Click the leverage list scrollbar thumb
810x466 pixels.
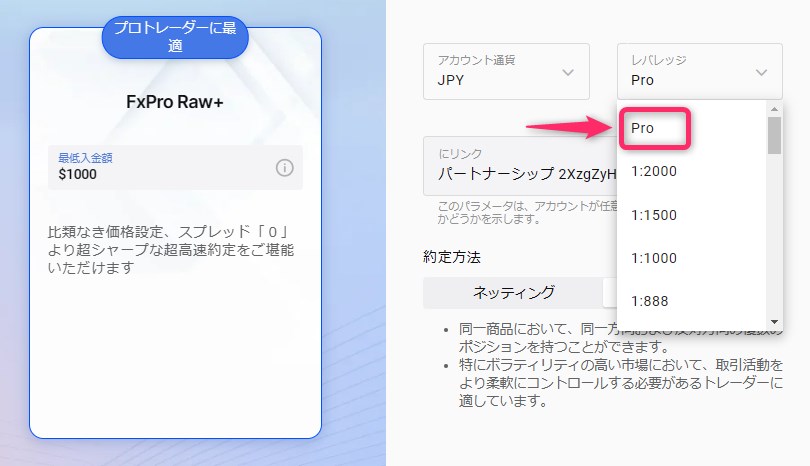774,135
